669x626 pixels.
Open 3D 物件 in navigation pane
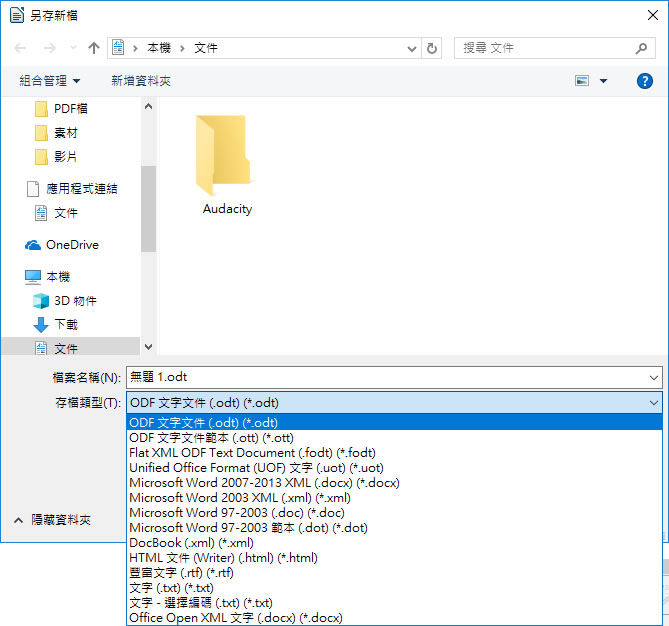(x=65, y=301)
